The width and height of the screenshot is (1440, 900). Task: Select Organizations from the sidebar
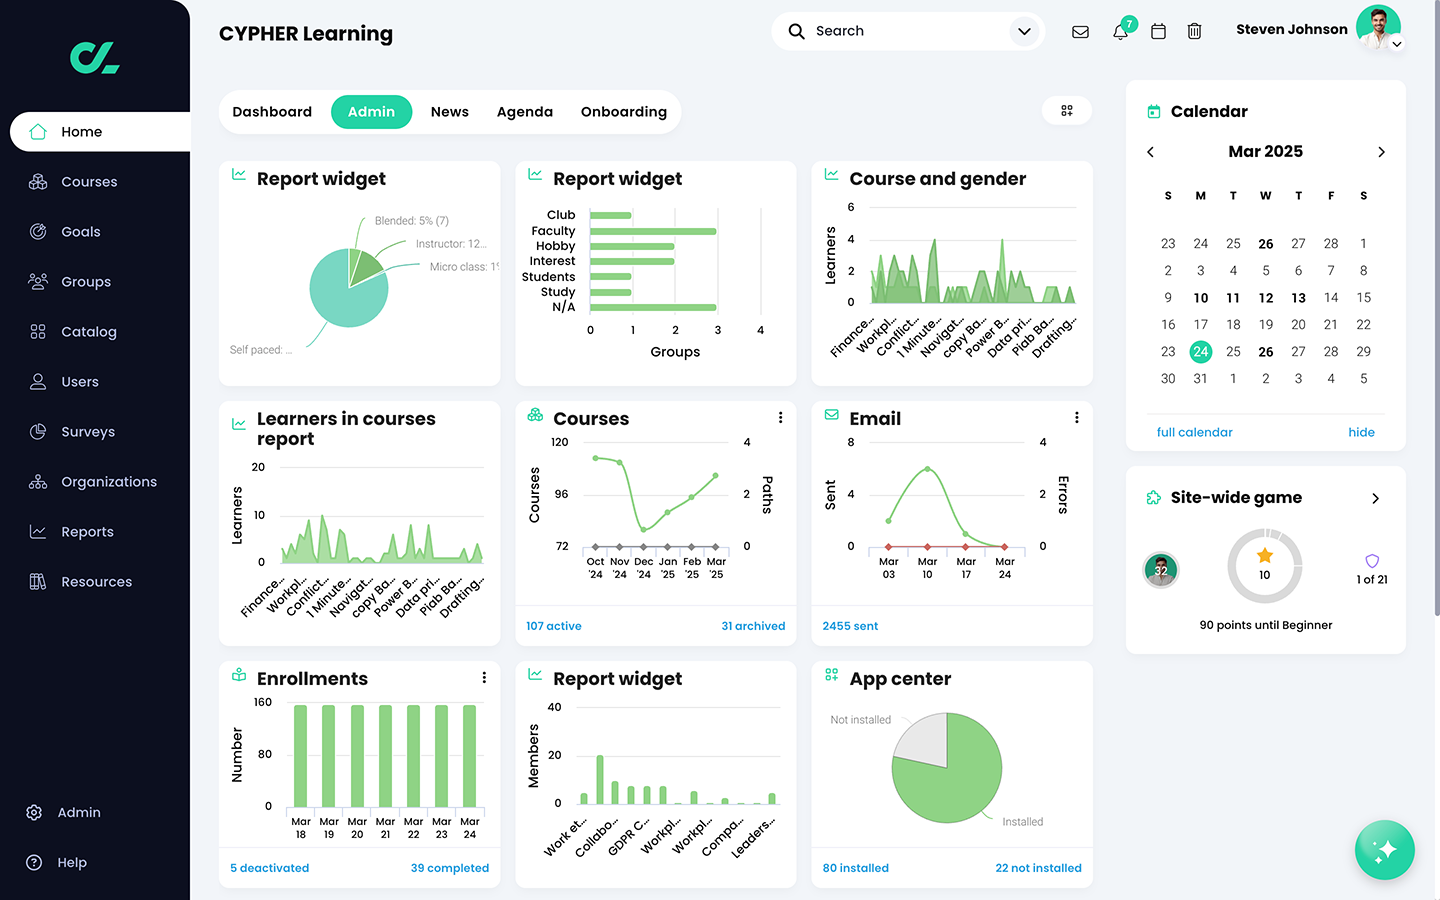[x=109, y=481]
